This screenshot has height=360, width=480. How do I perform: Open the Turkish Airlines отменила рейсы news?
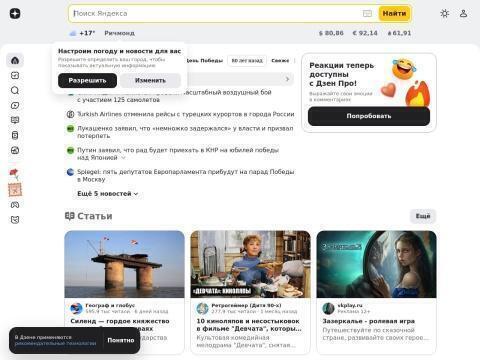click(x=186, y=114)
